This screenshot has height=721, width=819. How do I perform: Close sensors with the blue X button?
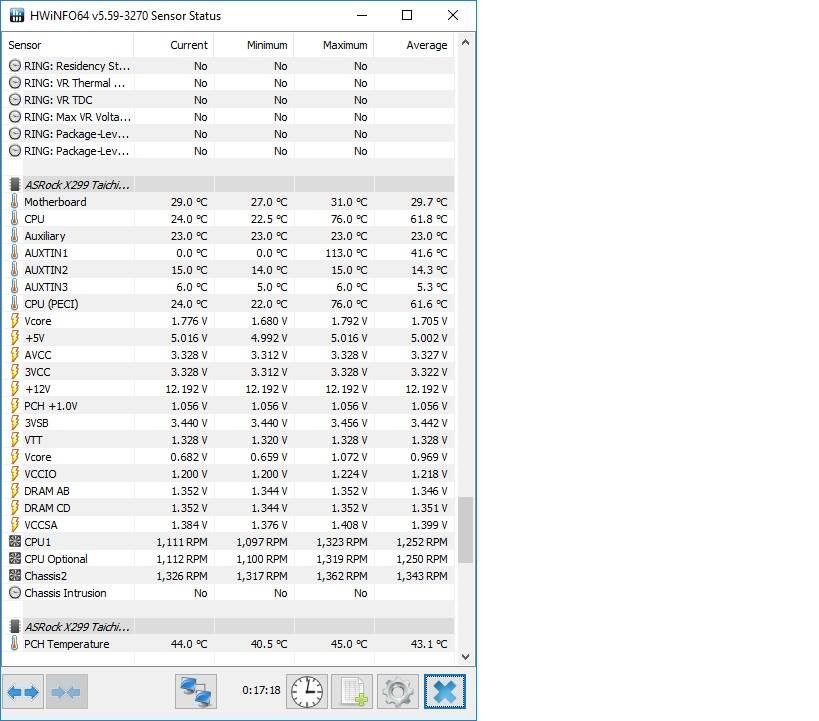[x=444, y=692]
